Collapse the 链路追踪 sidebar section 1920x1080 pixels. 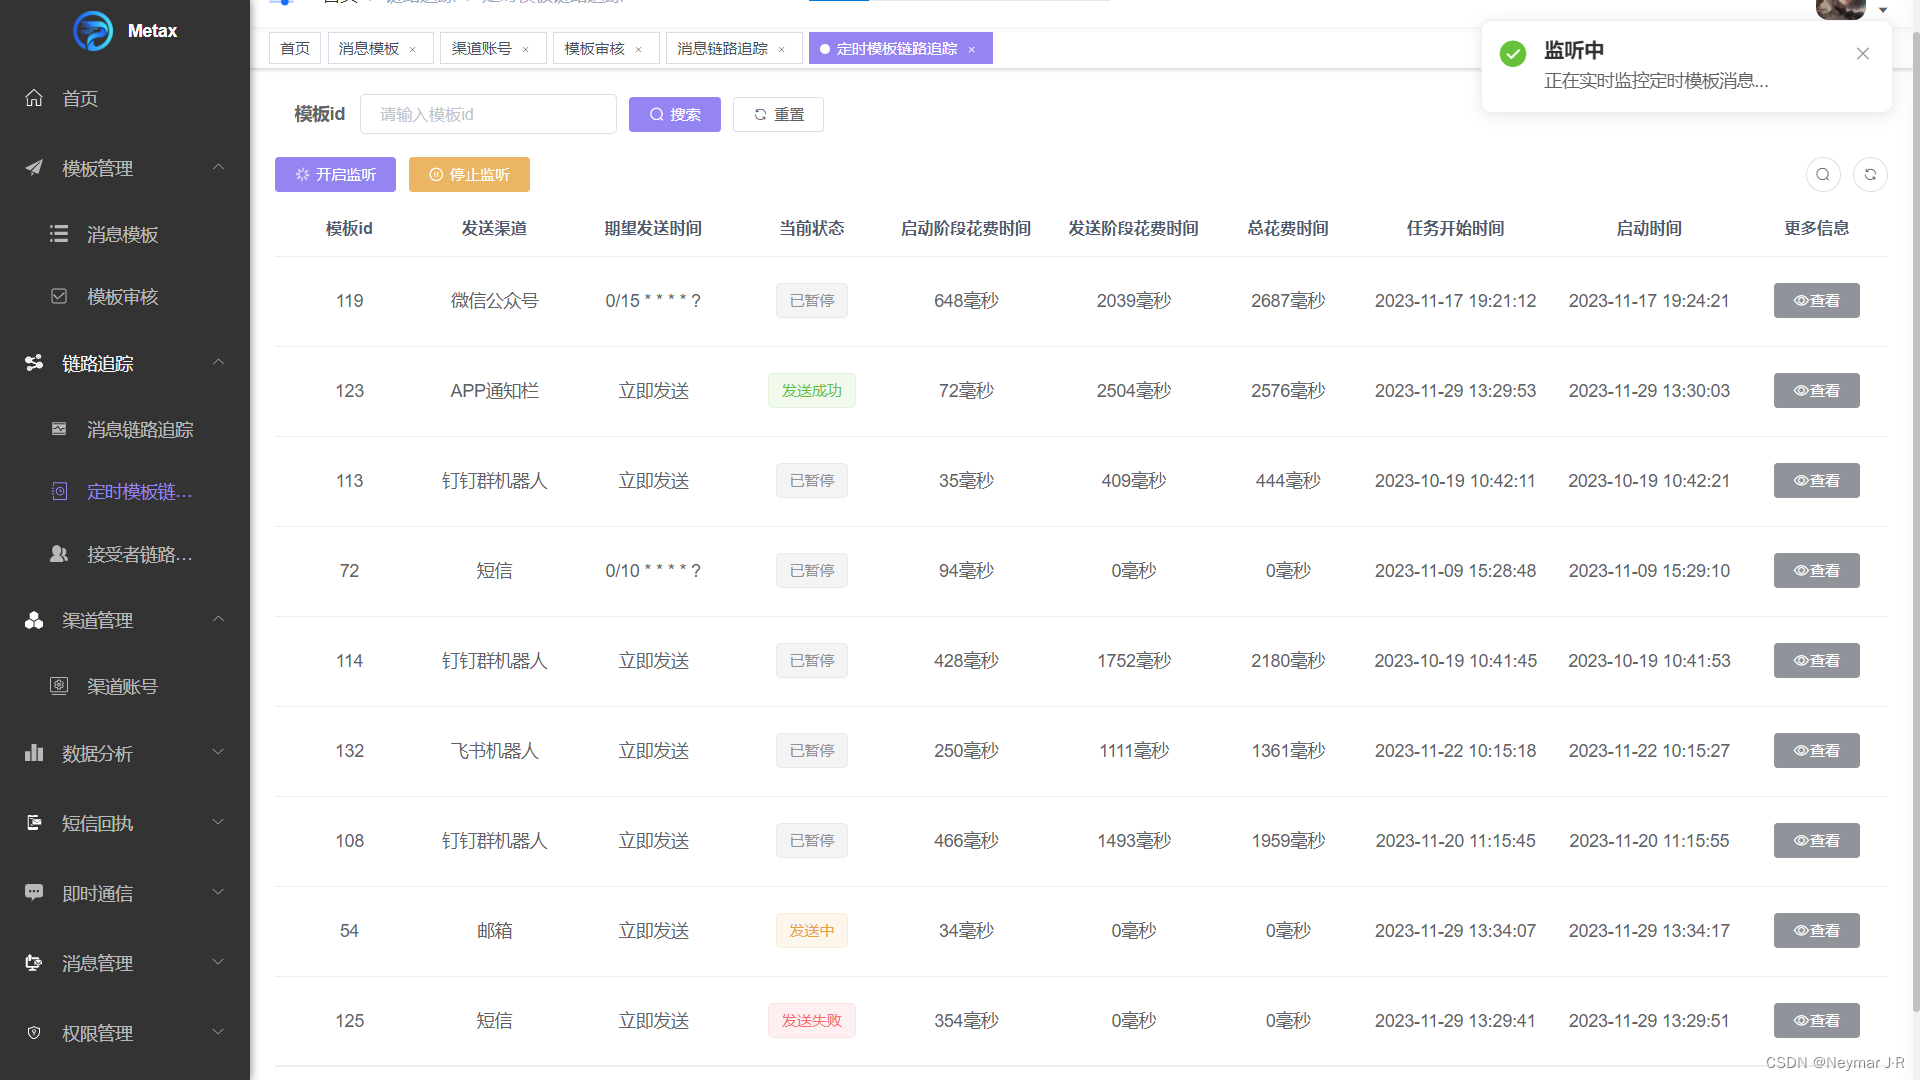pyautogui.click(x=125, y=363)
